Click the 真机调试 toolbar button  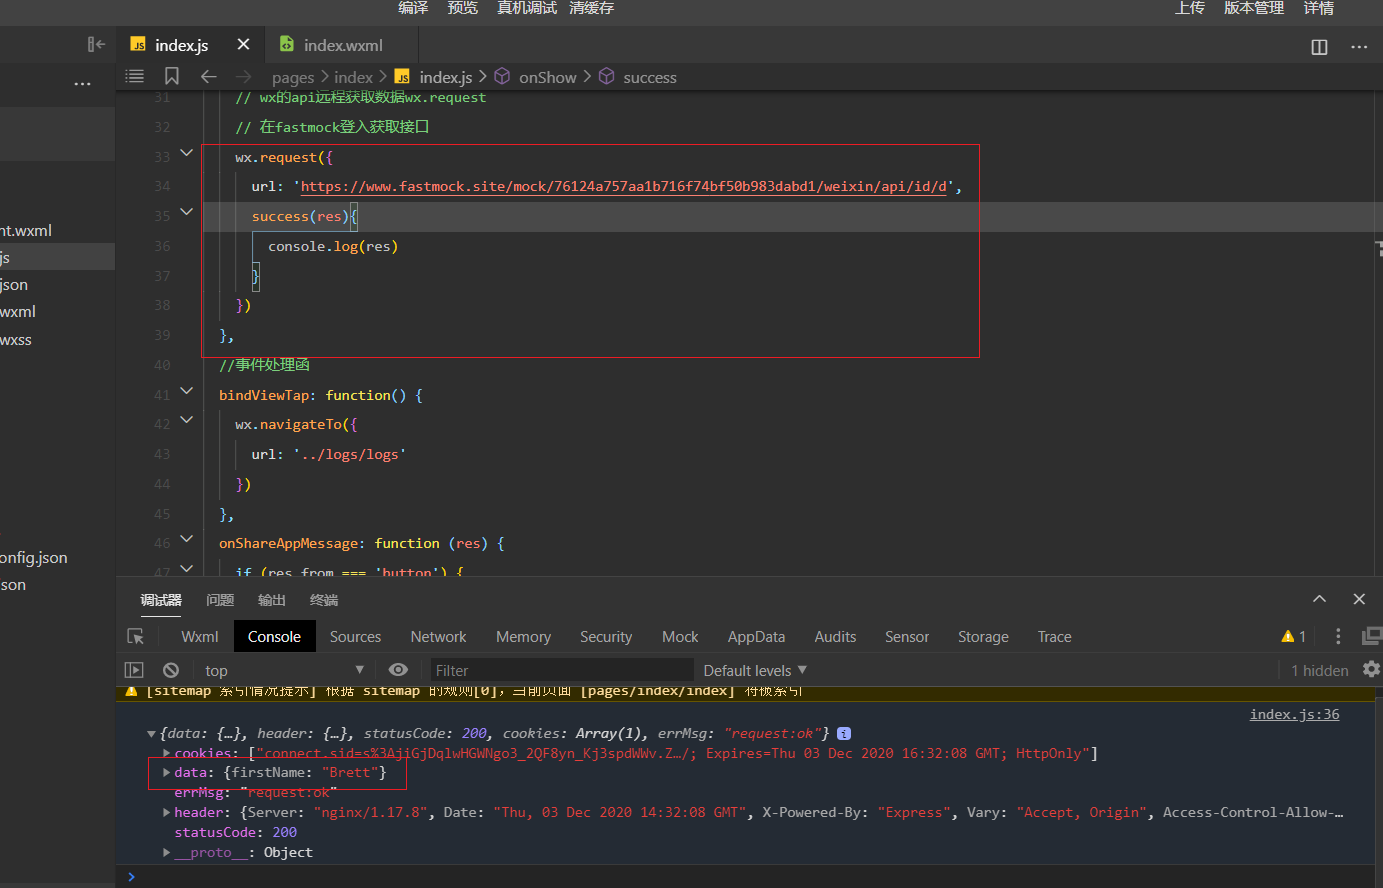(x=527, y=8)
